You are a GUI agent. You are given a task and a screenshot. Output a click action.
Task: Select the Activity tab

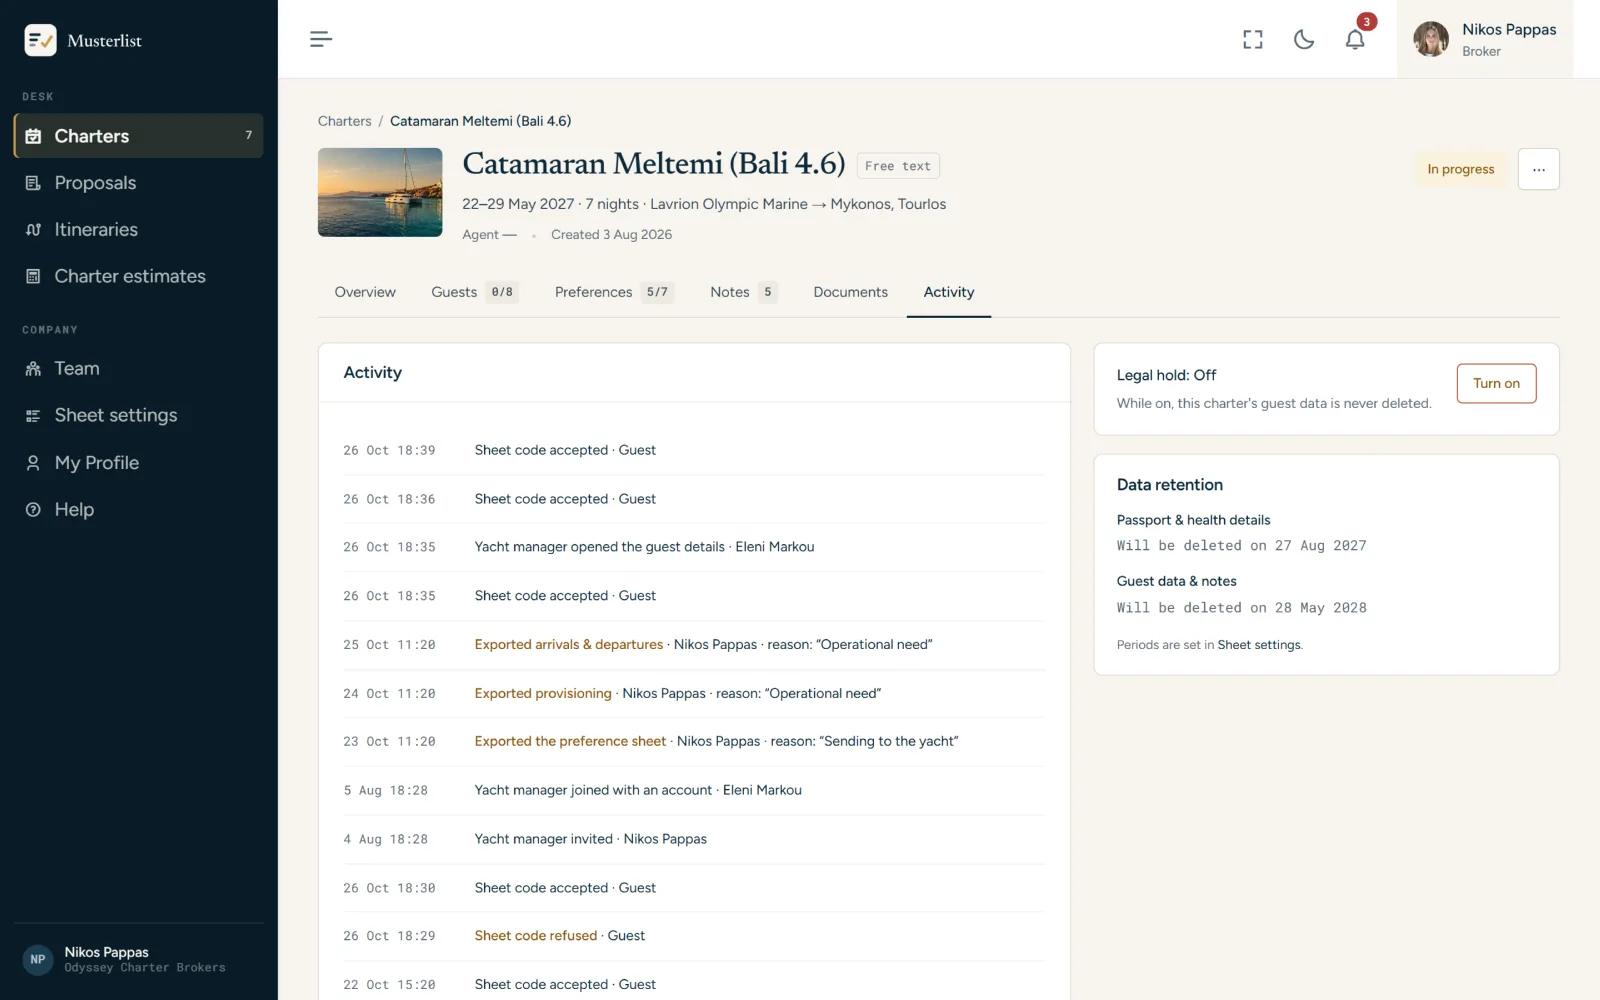(948, 292)
